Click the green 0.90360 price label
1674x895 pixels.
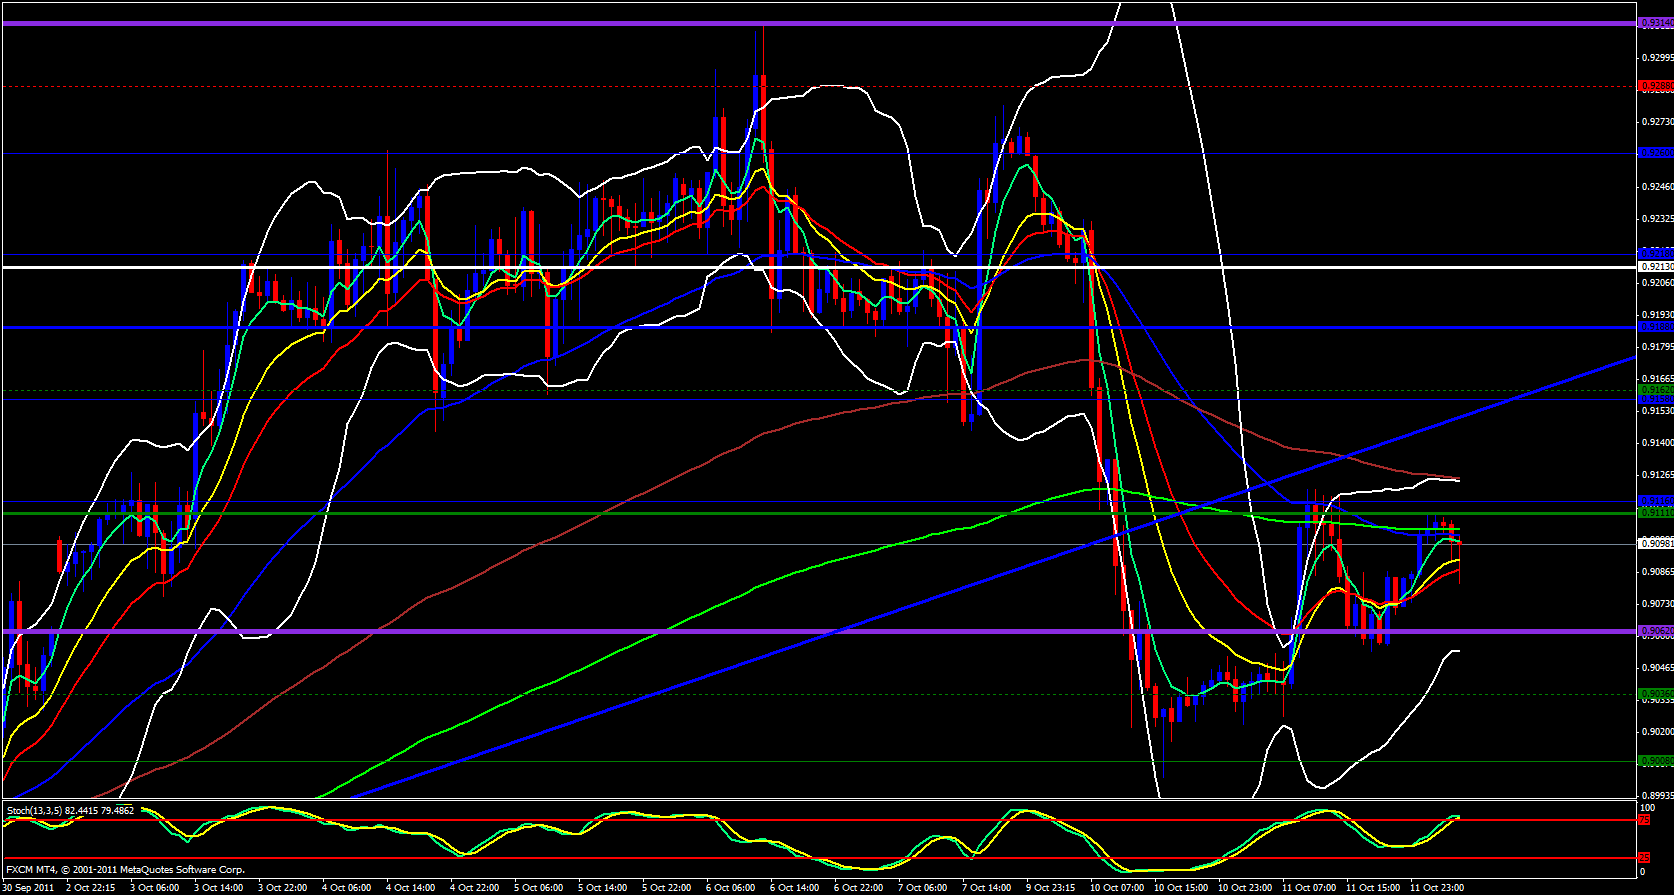point(1655,694)
